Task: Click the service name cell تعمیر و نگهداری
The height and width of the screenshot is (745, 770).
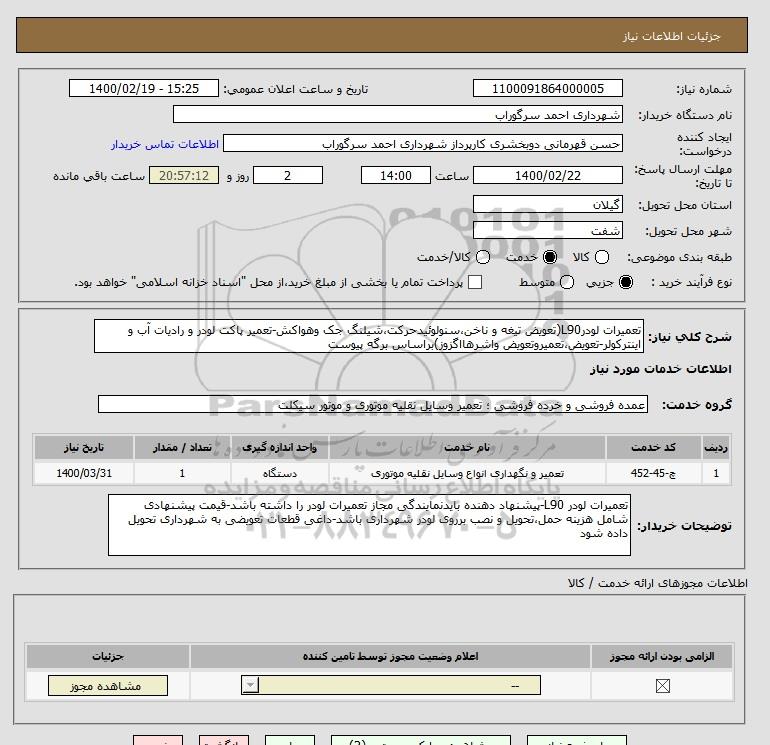Action: pos(467,473)
